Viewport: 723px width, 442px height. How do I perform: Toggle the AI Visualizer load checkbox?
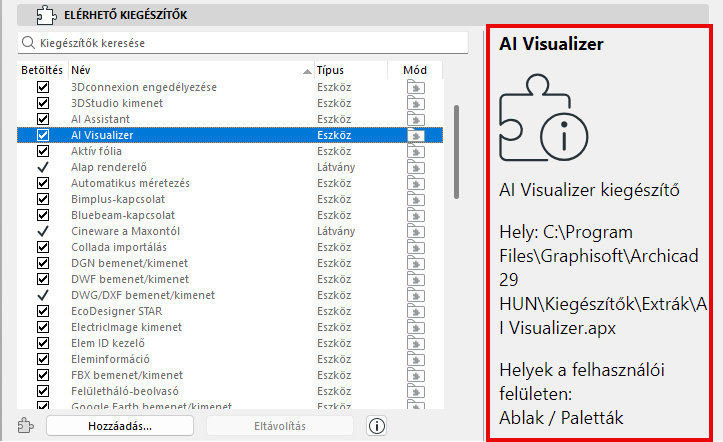tap(43, 135)
